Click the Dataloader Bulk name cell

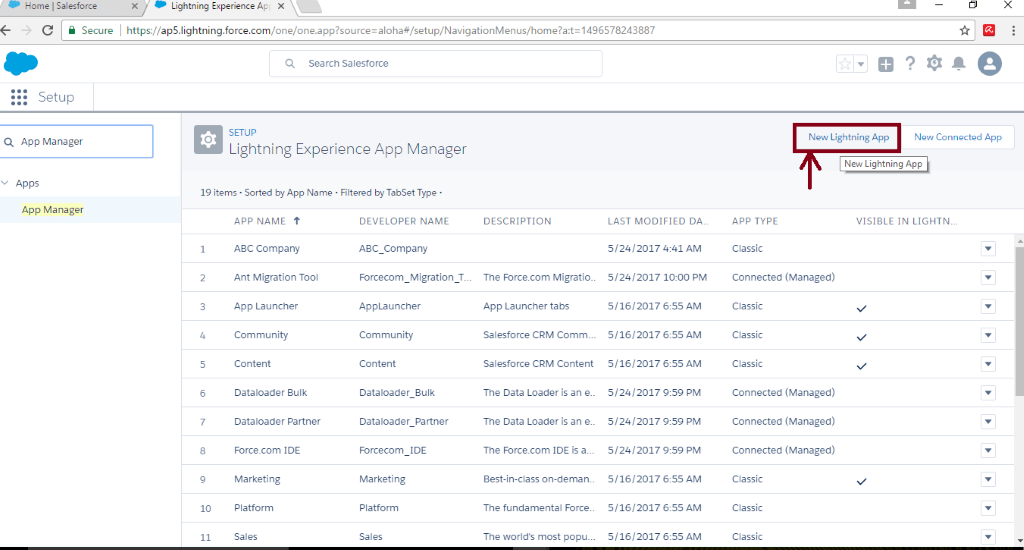point(270,393)
